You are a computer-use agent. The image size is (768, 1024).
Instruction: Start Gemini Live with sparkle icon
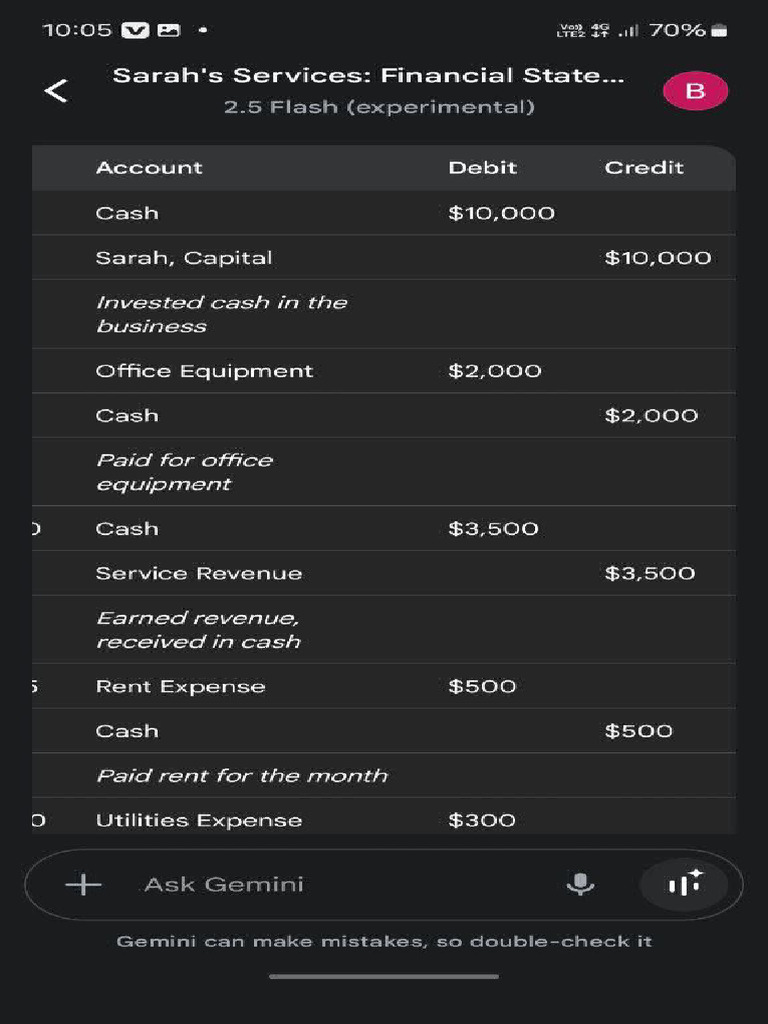pos(685,884)
